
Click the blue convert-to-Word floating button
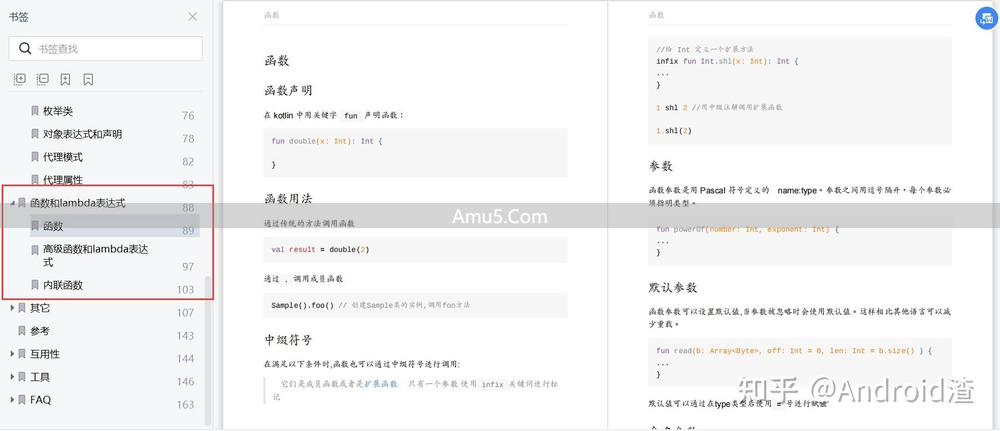click(986, 18)
